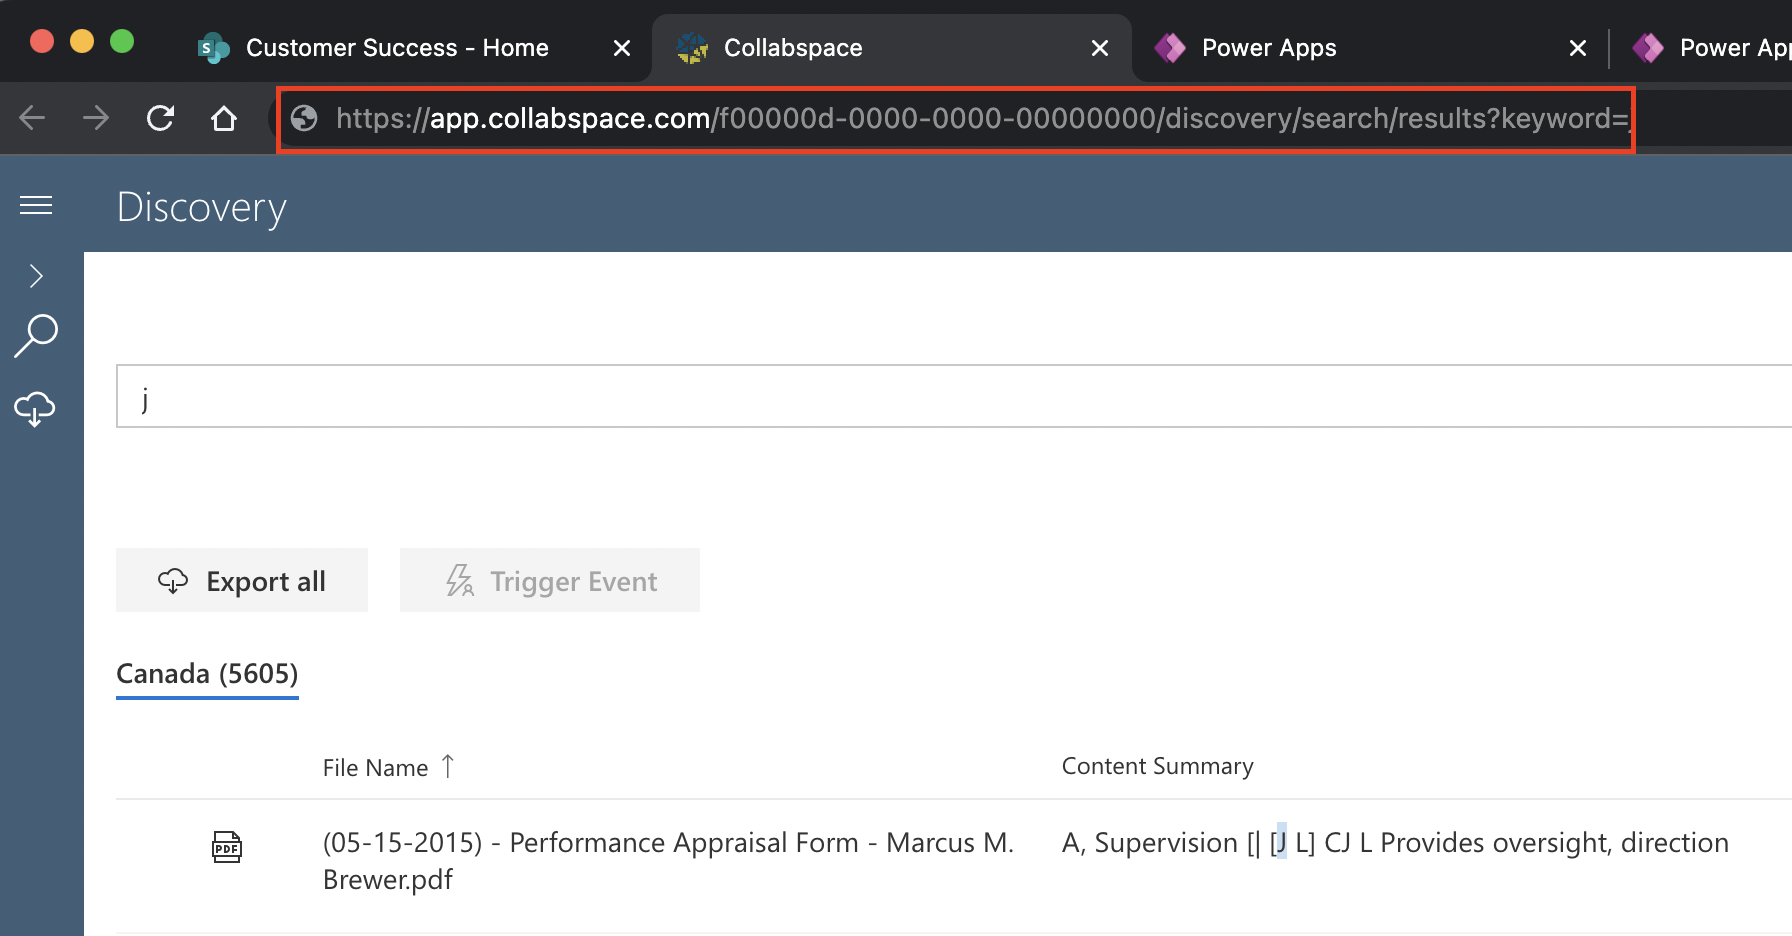This screenshot has width=1792, height=936.
Task: Switch to the Power Apps tab
Action: click(1268, 47)
